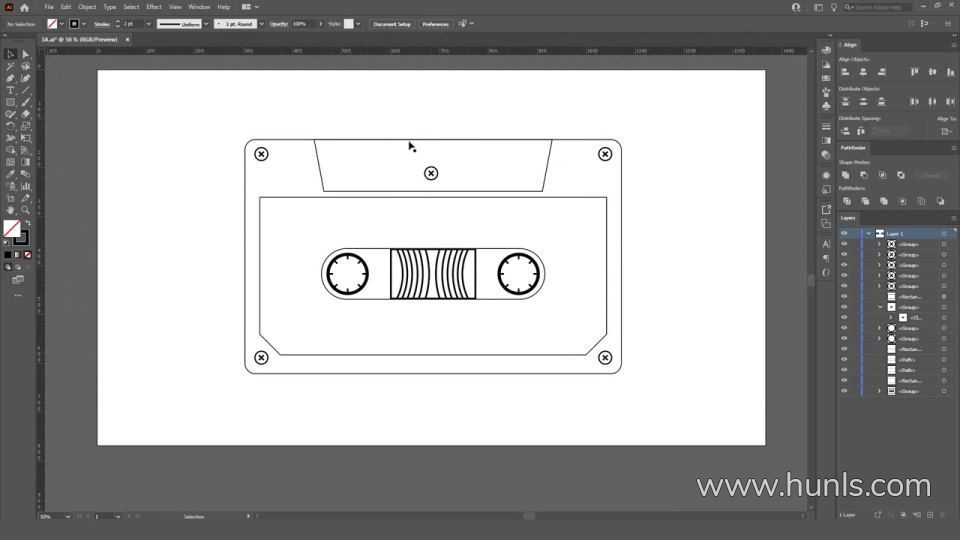This screenshot has height=540, width=960.
Task: Select the Scale tool
Action: tap(26, 126)
